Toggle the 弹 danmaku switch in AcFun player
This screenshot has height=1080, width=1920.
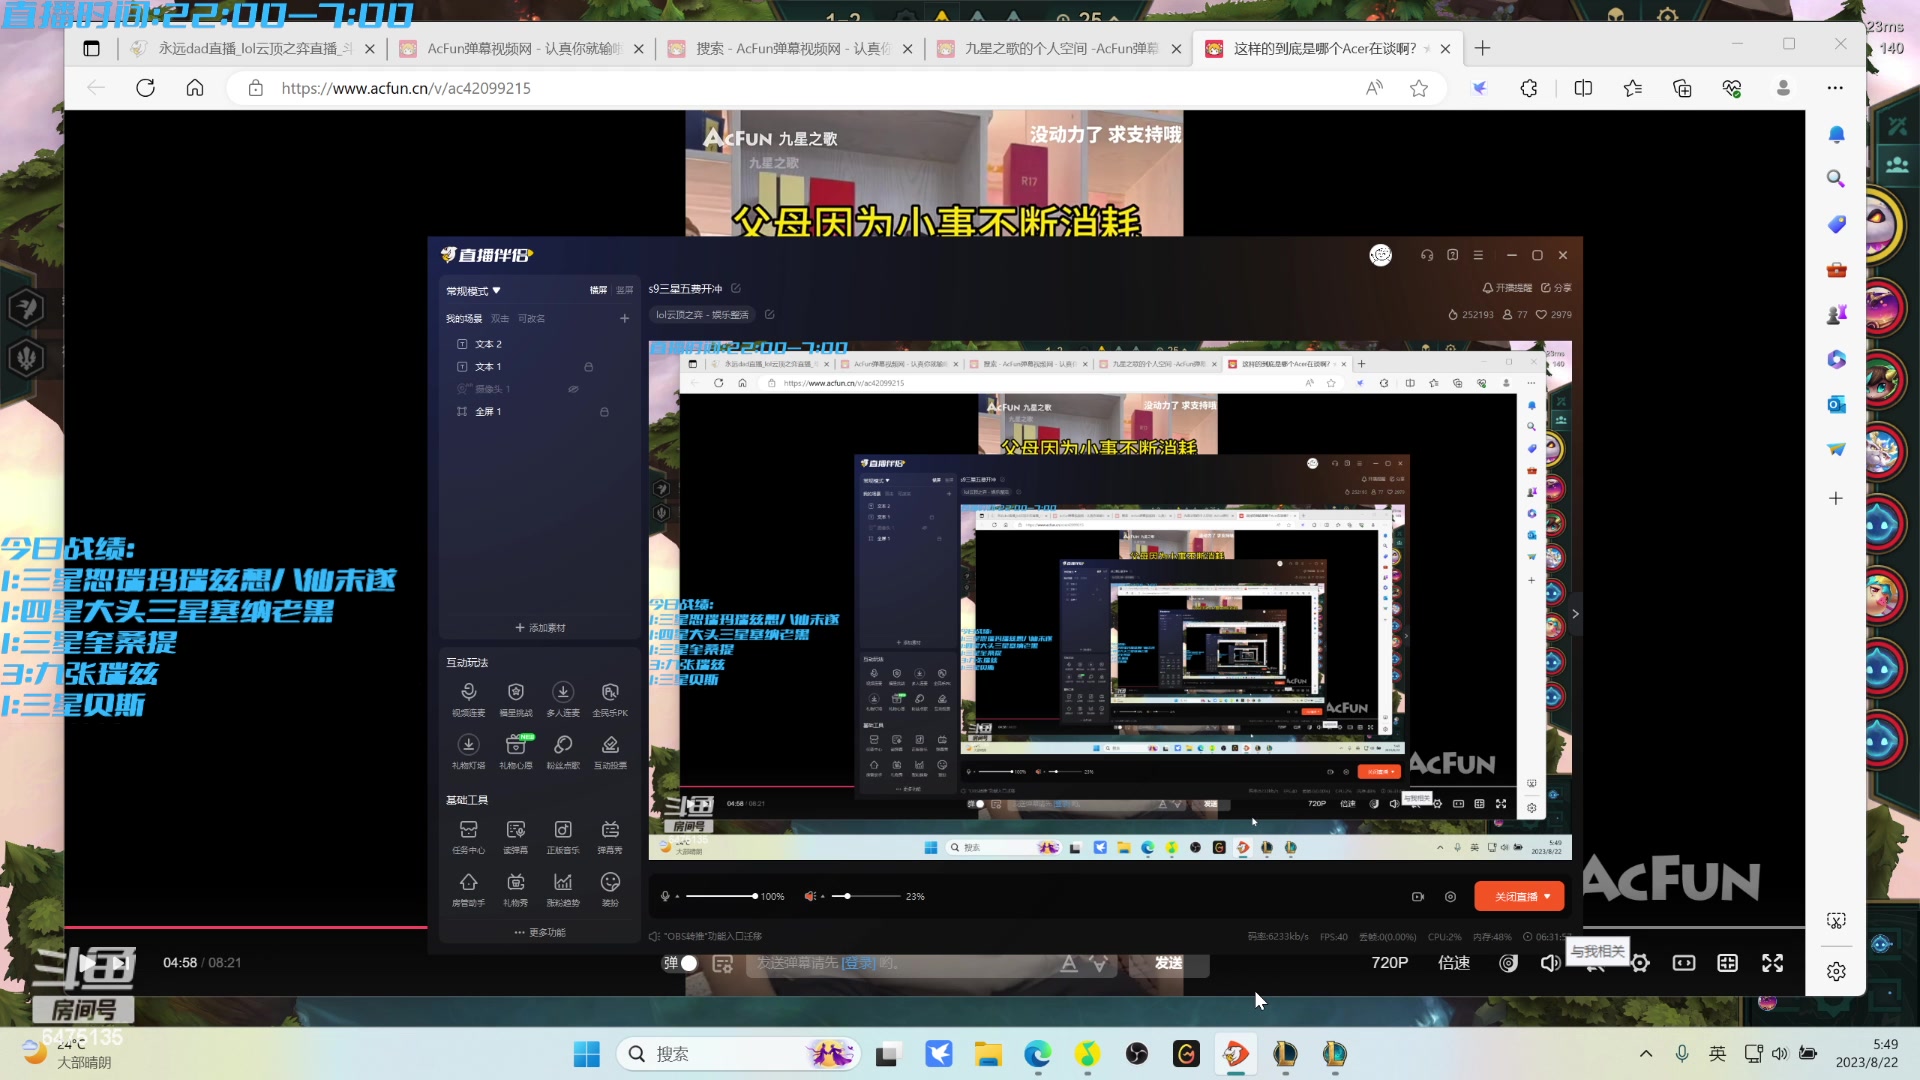pyautogui.click(x=681, y=962)
